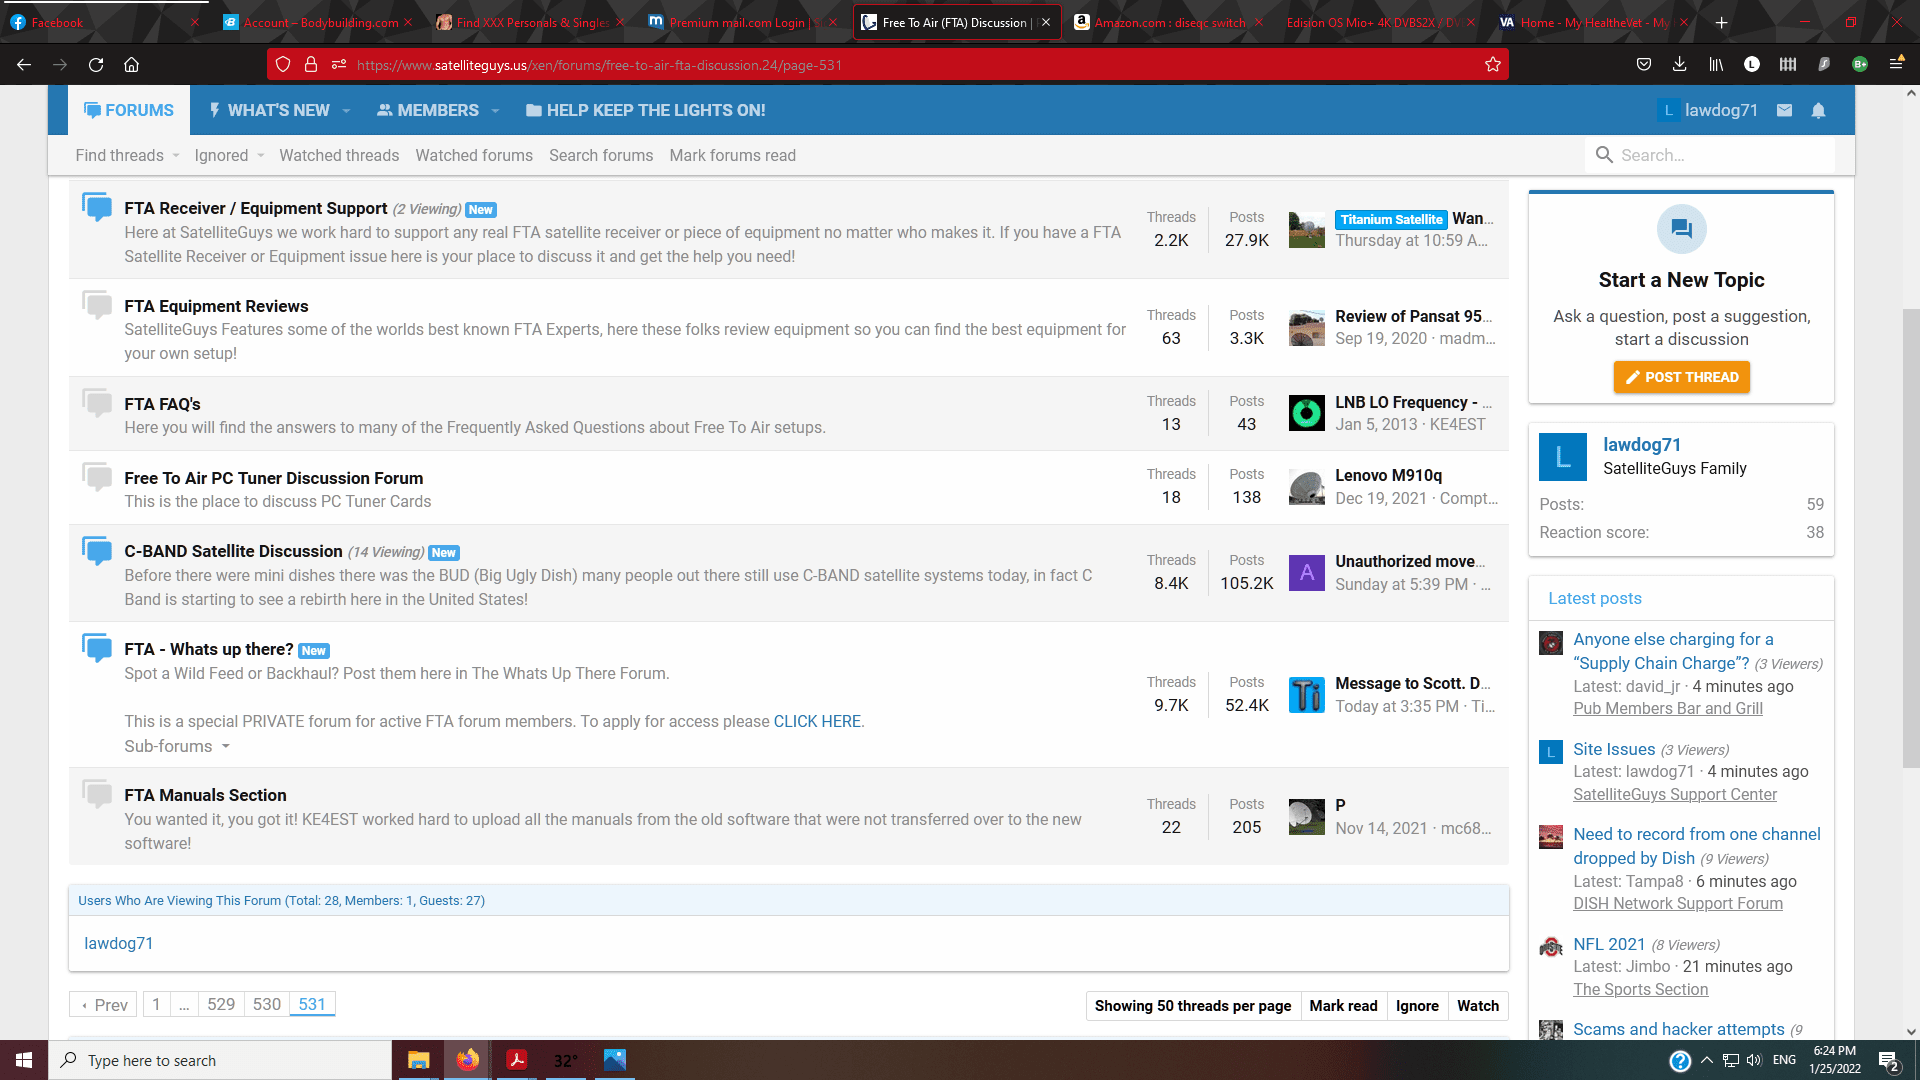Expand the Members dropdown arrow
The height and width of the screenshot is (1080, 1920).
click(x=495, y=111)
